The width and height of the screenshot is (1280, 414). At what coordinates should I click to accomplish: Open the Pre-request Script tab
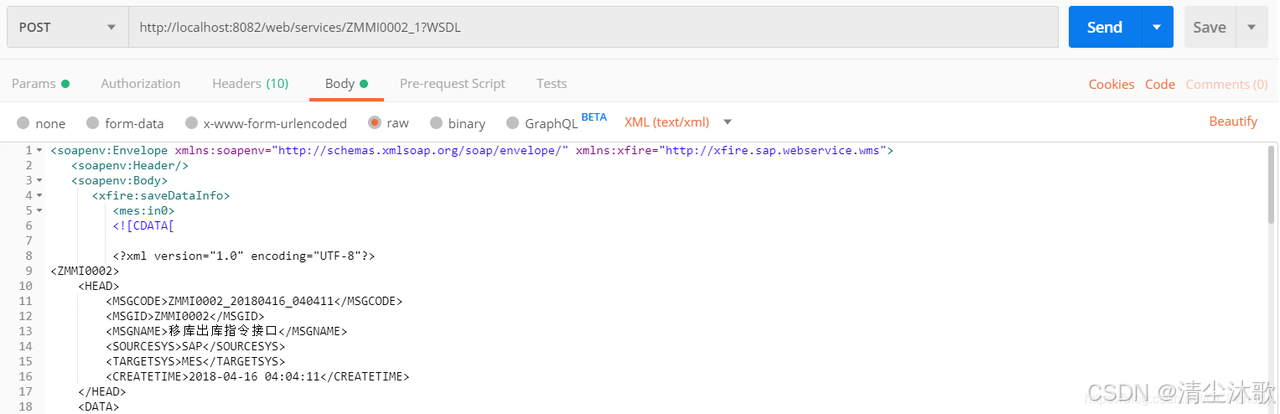click(x=452, y=84)
